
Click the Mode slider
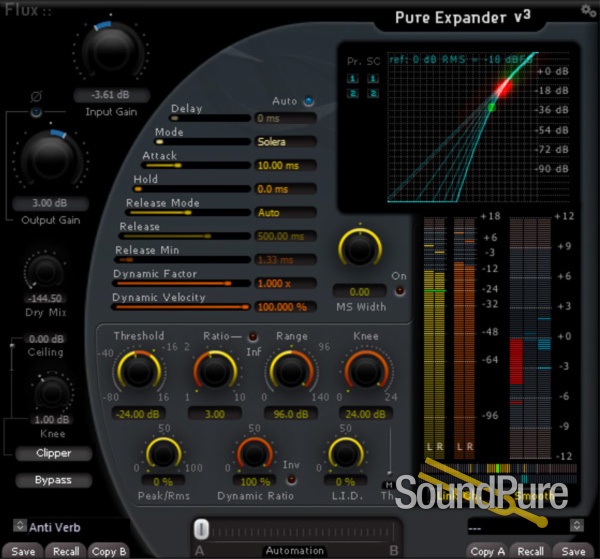tap(202, 142)
